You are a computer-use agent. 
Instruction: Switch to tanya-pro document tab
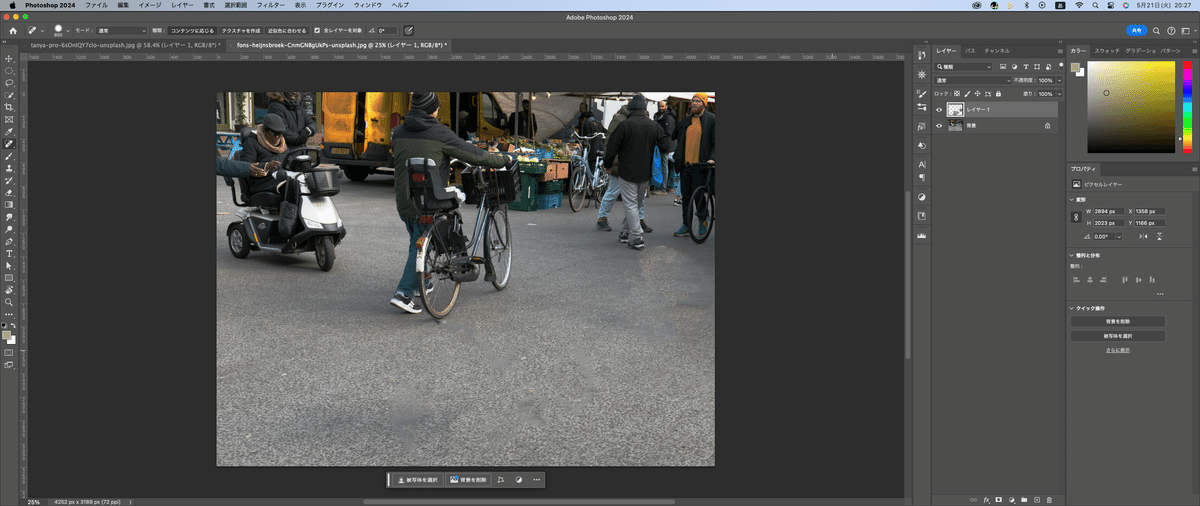126,45
